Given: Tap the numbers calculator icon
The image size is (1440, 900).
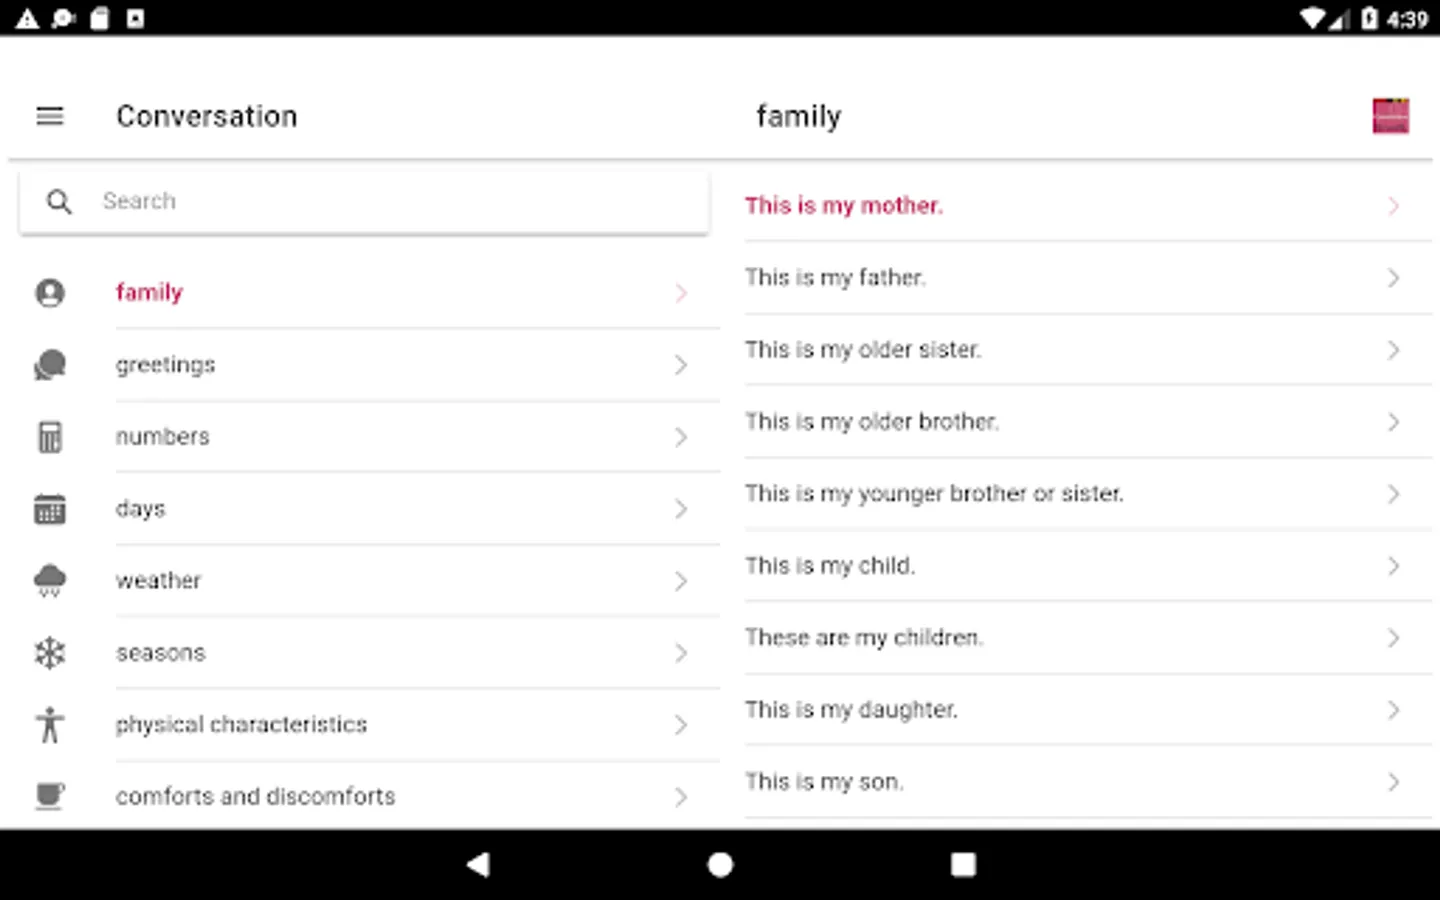Looking at the screenshot, I should (50, 437).
